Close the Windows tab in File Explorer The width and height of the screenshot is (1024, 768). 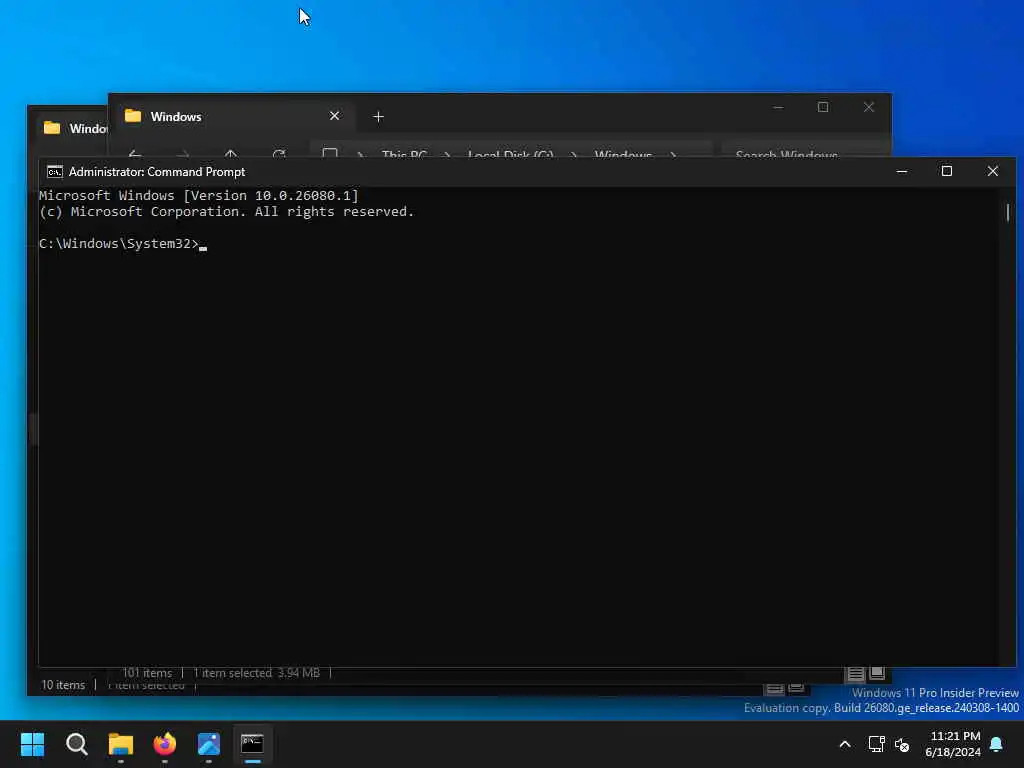click(334, 116)
